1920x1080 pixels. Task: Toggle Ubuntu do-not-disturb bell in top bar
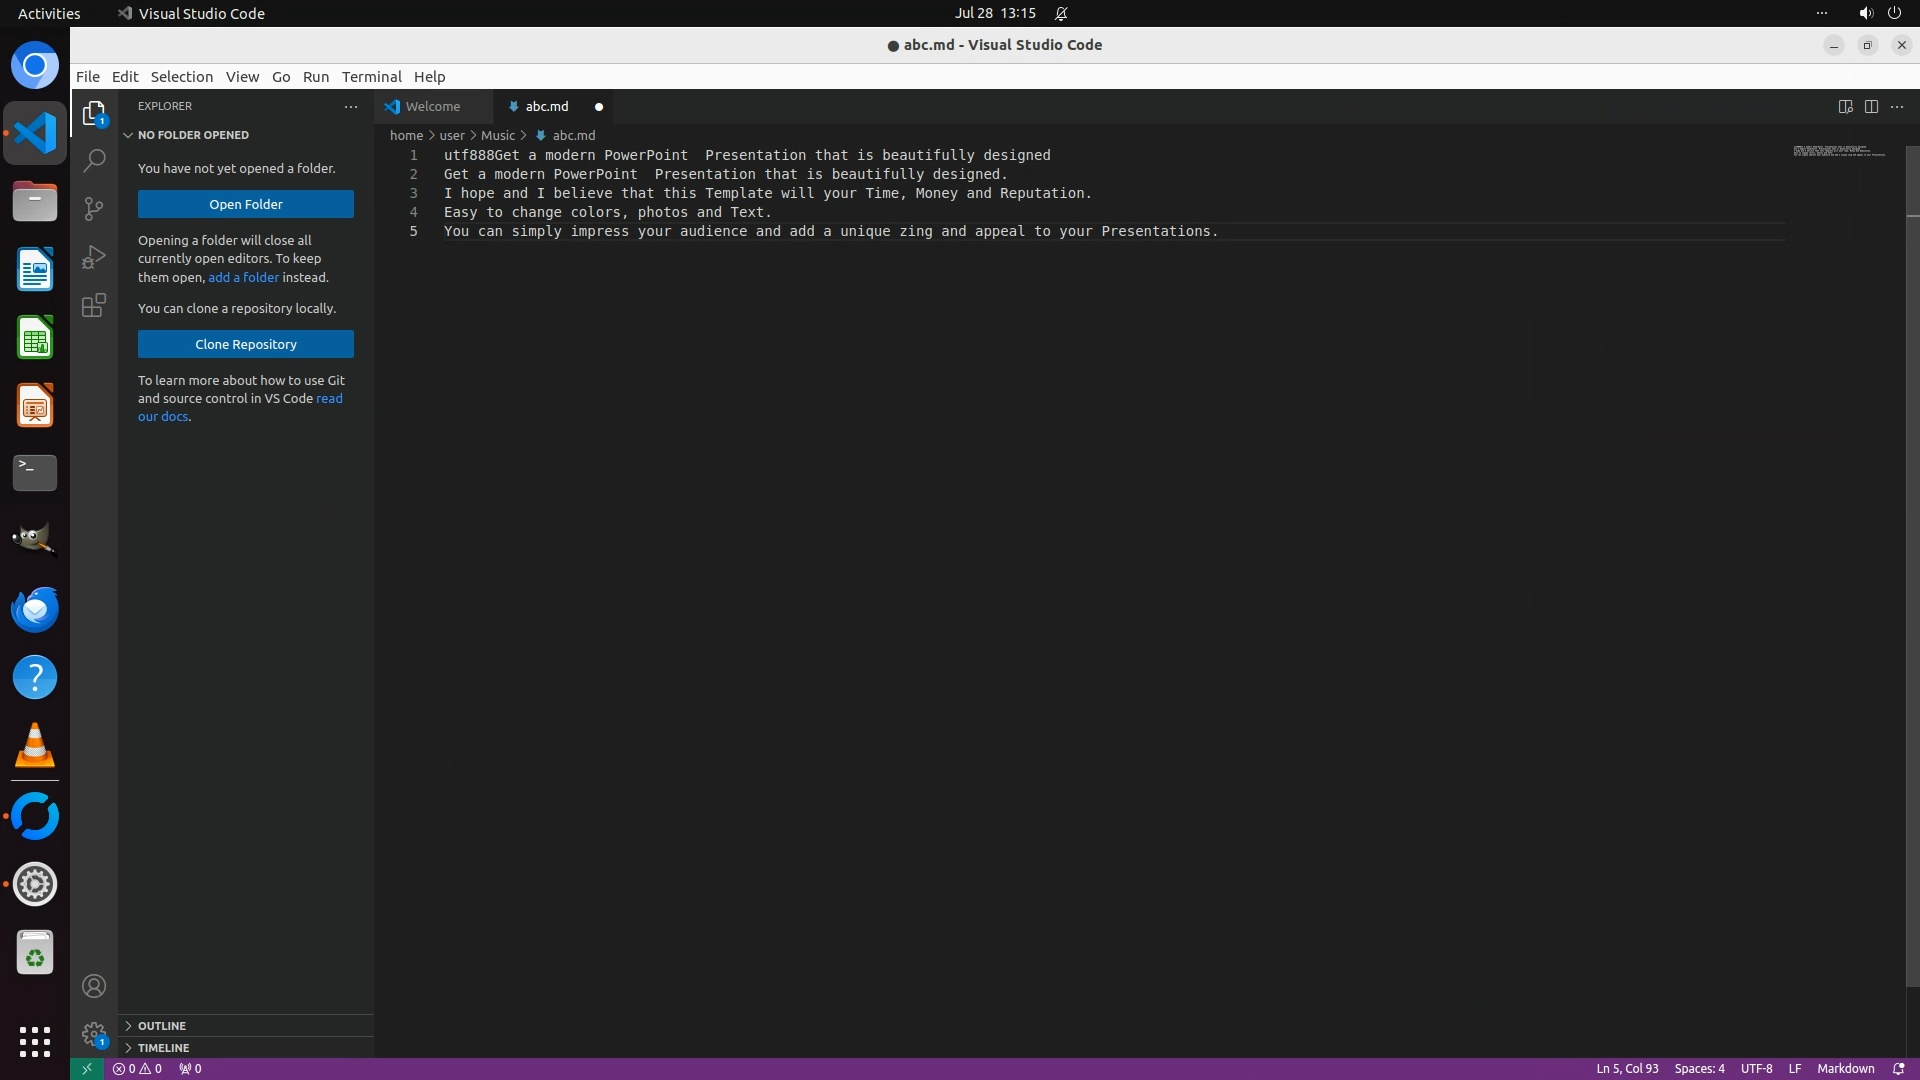[1061, 13]
